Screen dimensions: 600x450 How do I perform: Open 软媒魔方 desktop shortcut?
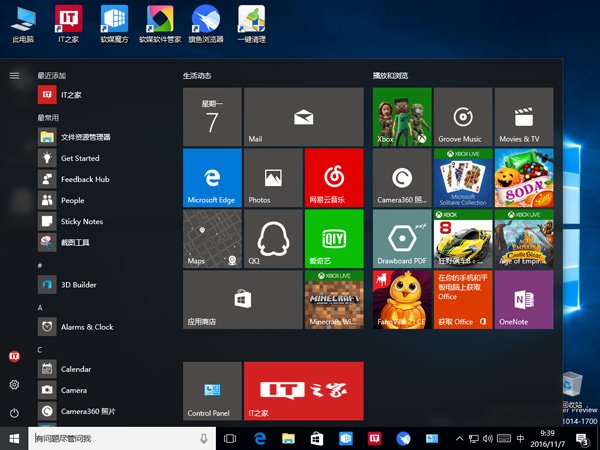point(114,24)
